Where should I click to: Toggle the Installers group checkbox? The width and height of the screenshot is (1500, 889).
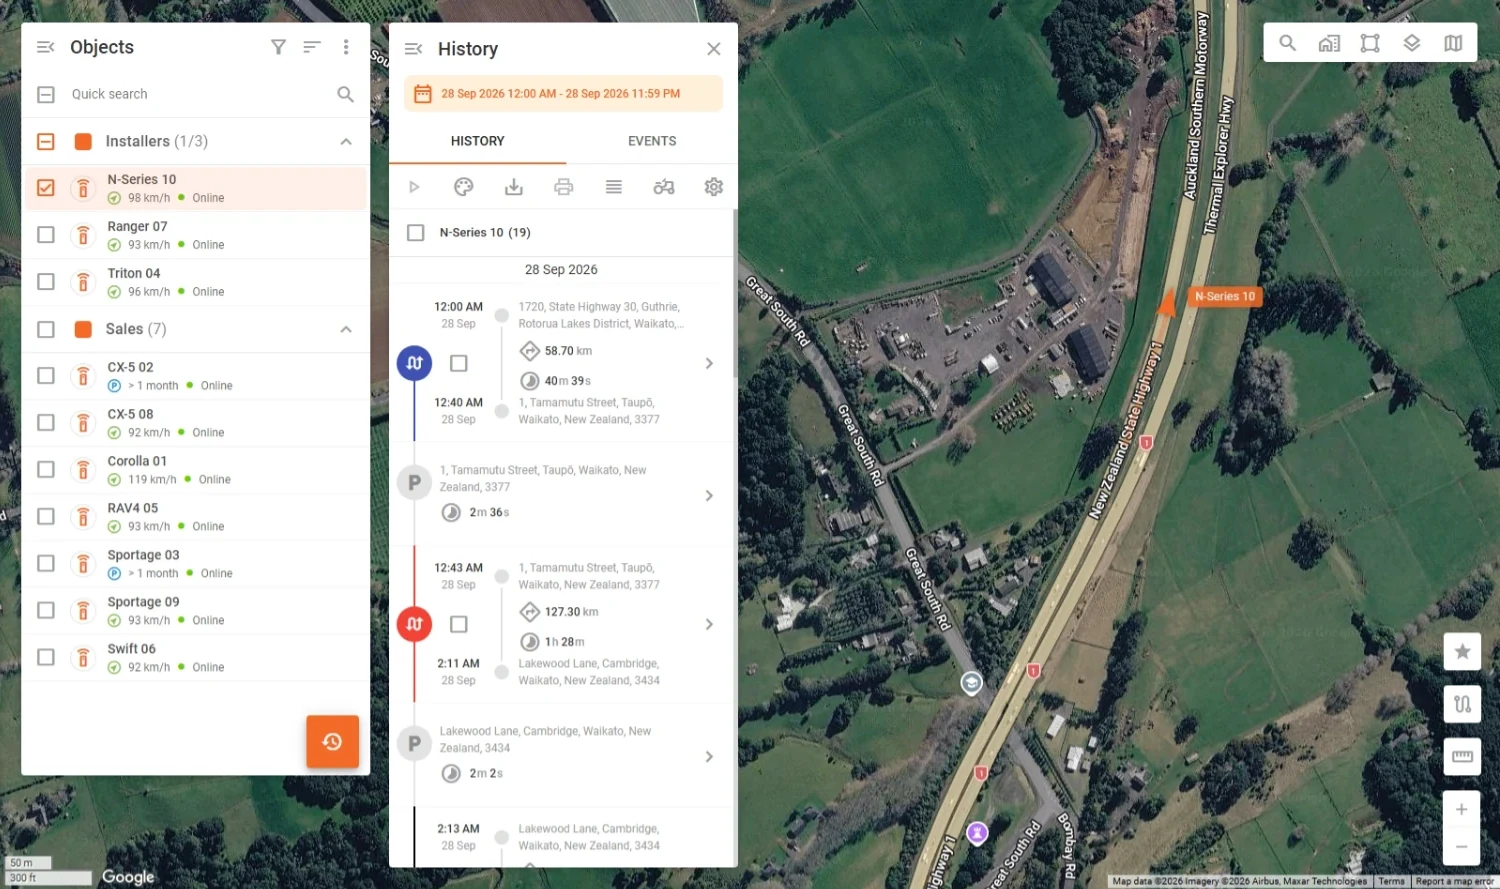click(x=46, y=142)
